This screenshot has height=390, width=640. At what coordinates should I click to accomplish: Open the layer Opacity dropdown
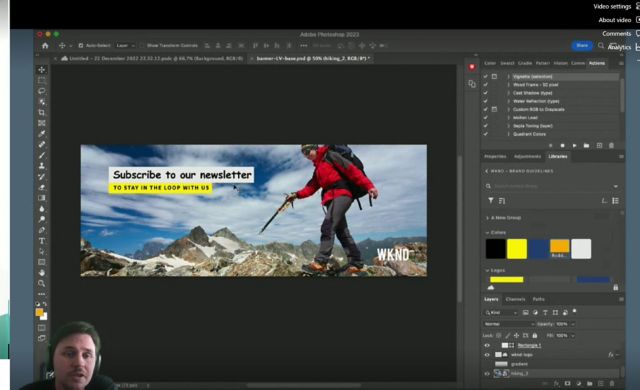coord(573,324)
